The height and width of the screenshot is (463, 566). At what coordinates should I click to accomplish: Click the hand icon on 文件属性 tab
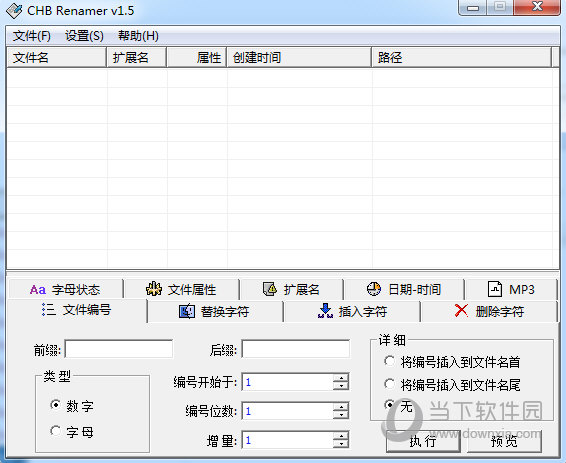point(154,289)
